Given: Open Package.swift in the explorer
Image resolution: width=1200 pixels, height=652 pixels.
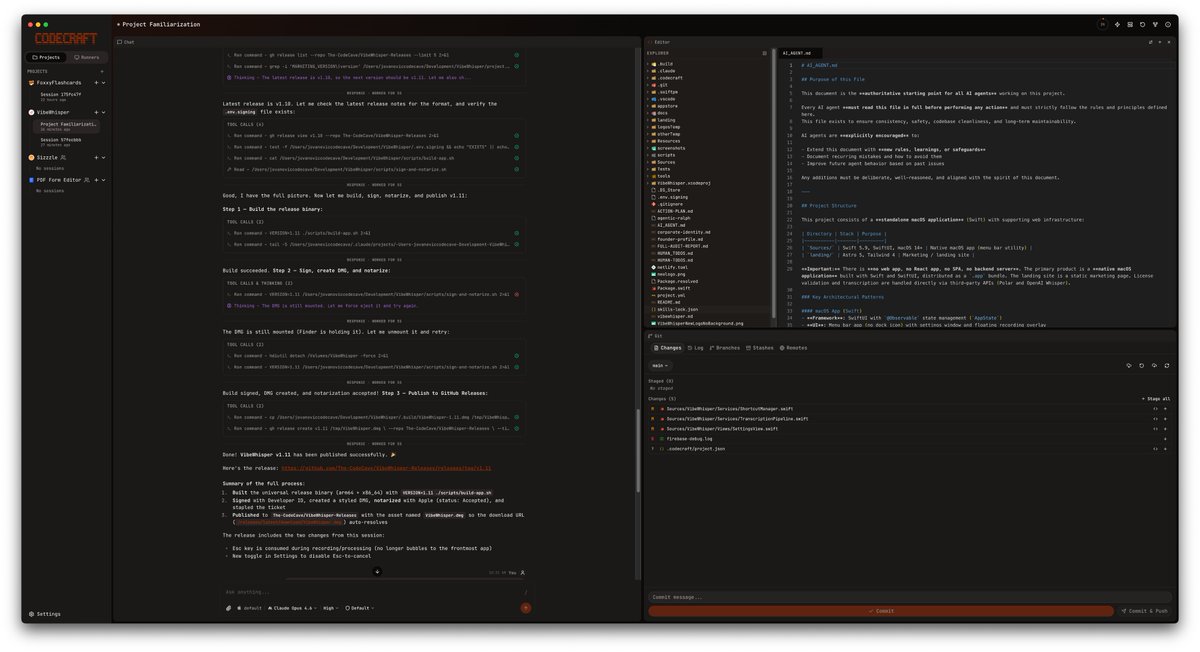Looking at the screenshot, I should (x=673, y=288).
